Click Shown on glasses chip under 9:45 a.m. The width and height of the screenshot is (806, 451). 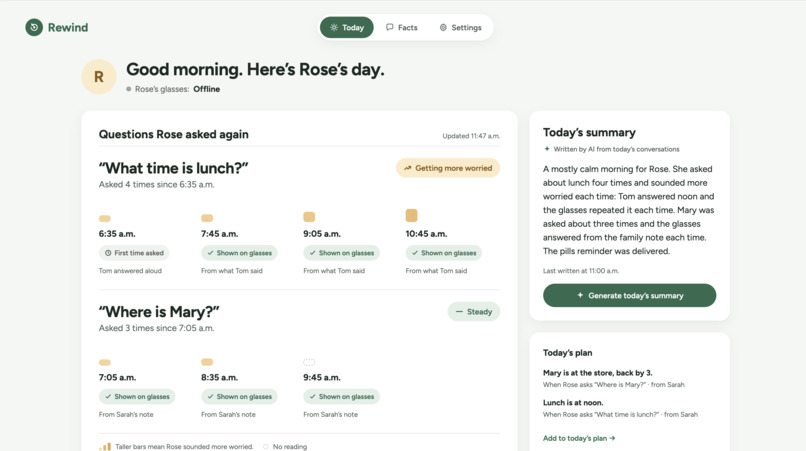pos(341,396)
